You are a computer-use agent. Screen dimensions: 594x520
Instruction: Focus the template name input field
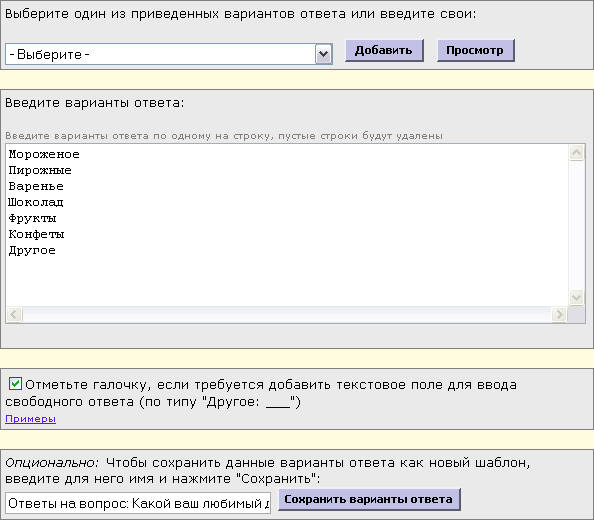tap(138, 503)
